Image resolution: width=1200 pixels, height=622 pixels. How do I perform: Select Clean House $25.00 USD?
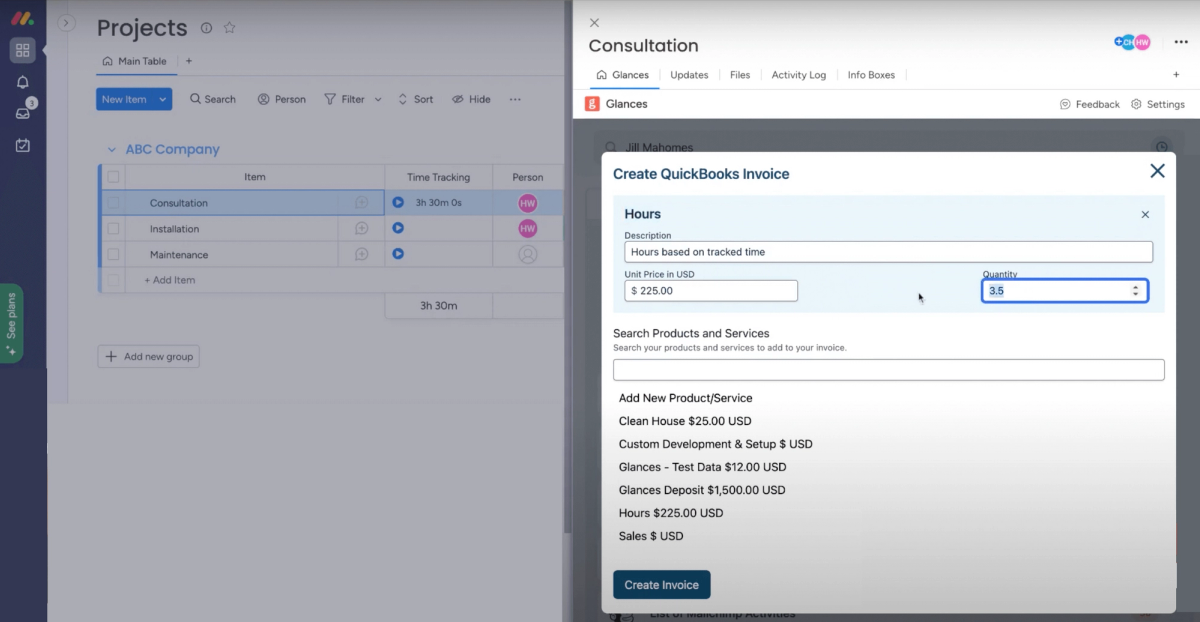(685, 421)
